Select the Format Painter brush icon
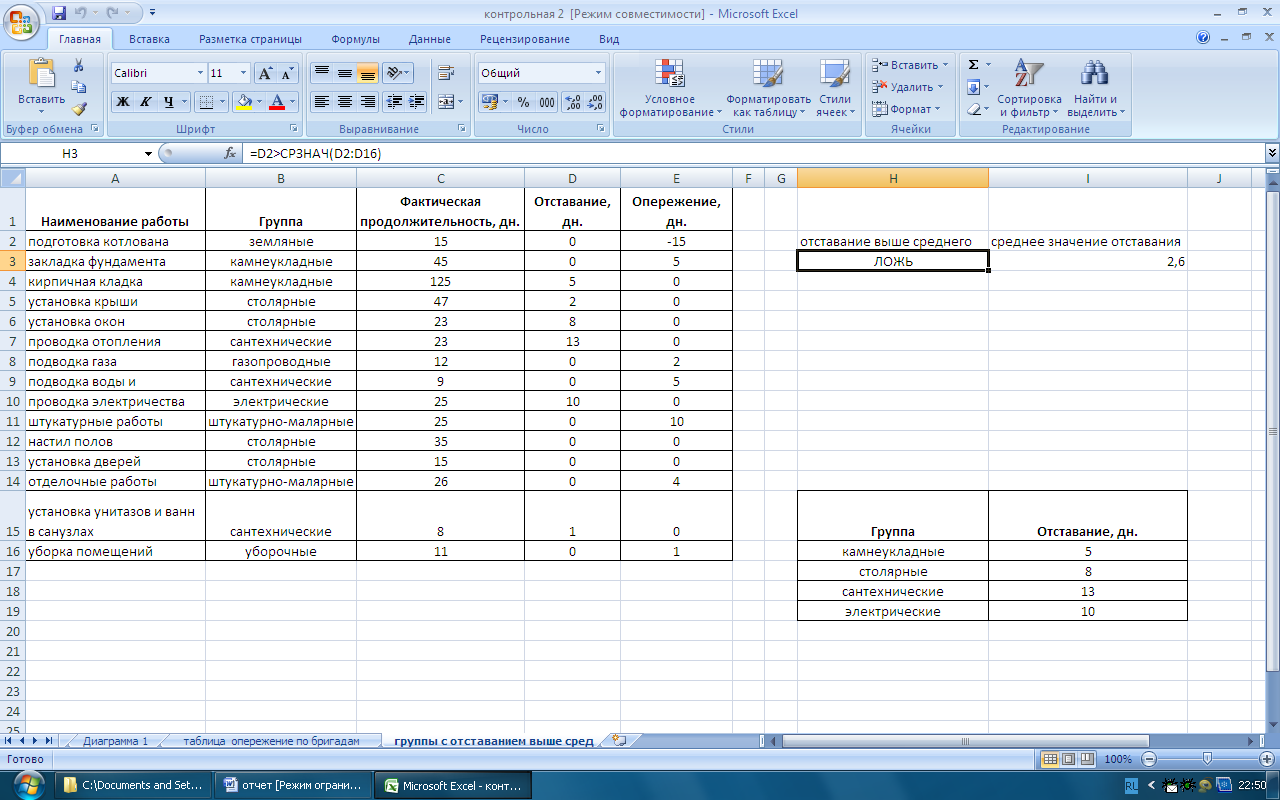 (x=79, y=108)
